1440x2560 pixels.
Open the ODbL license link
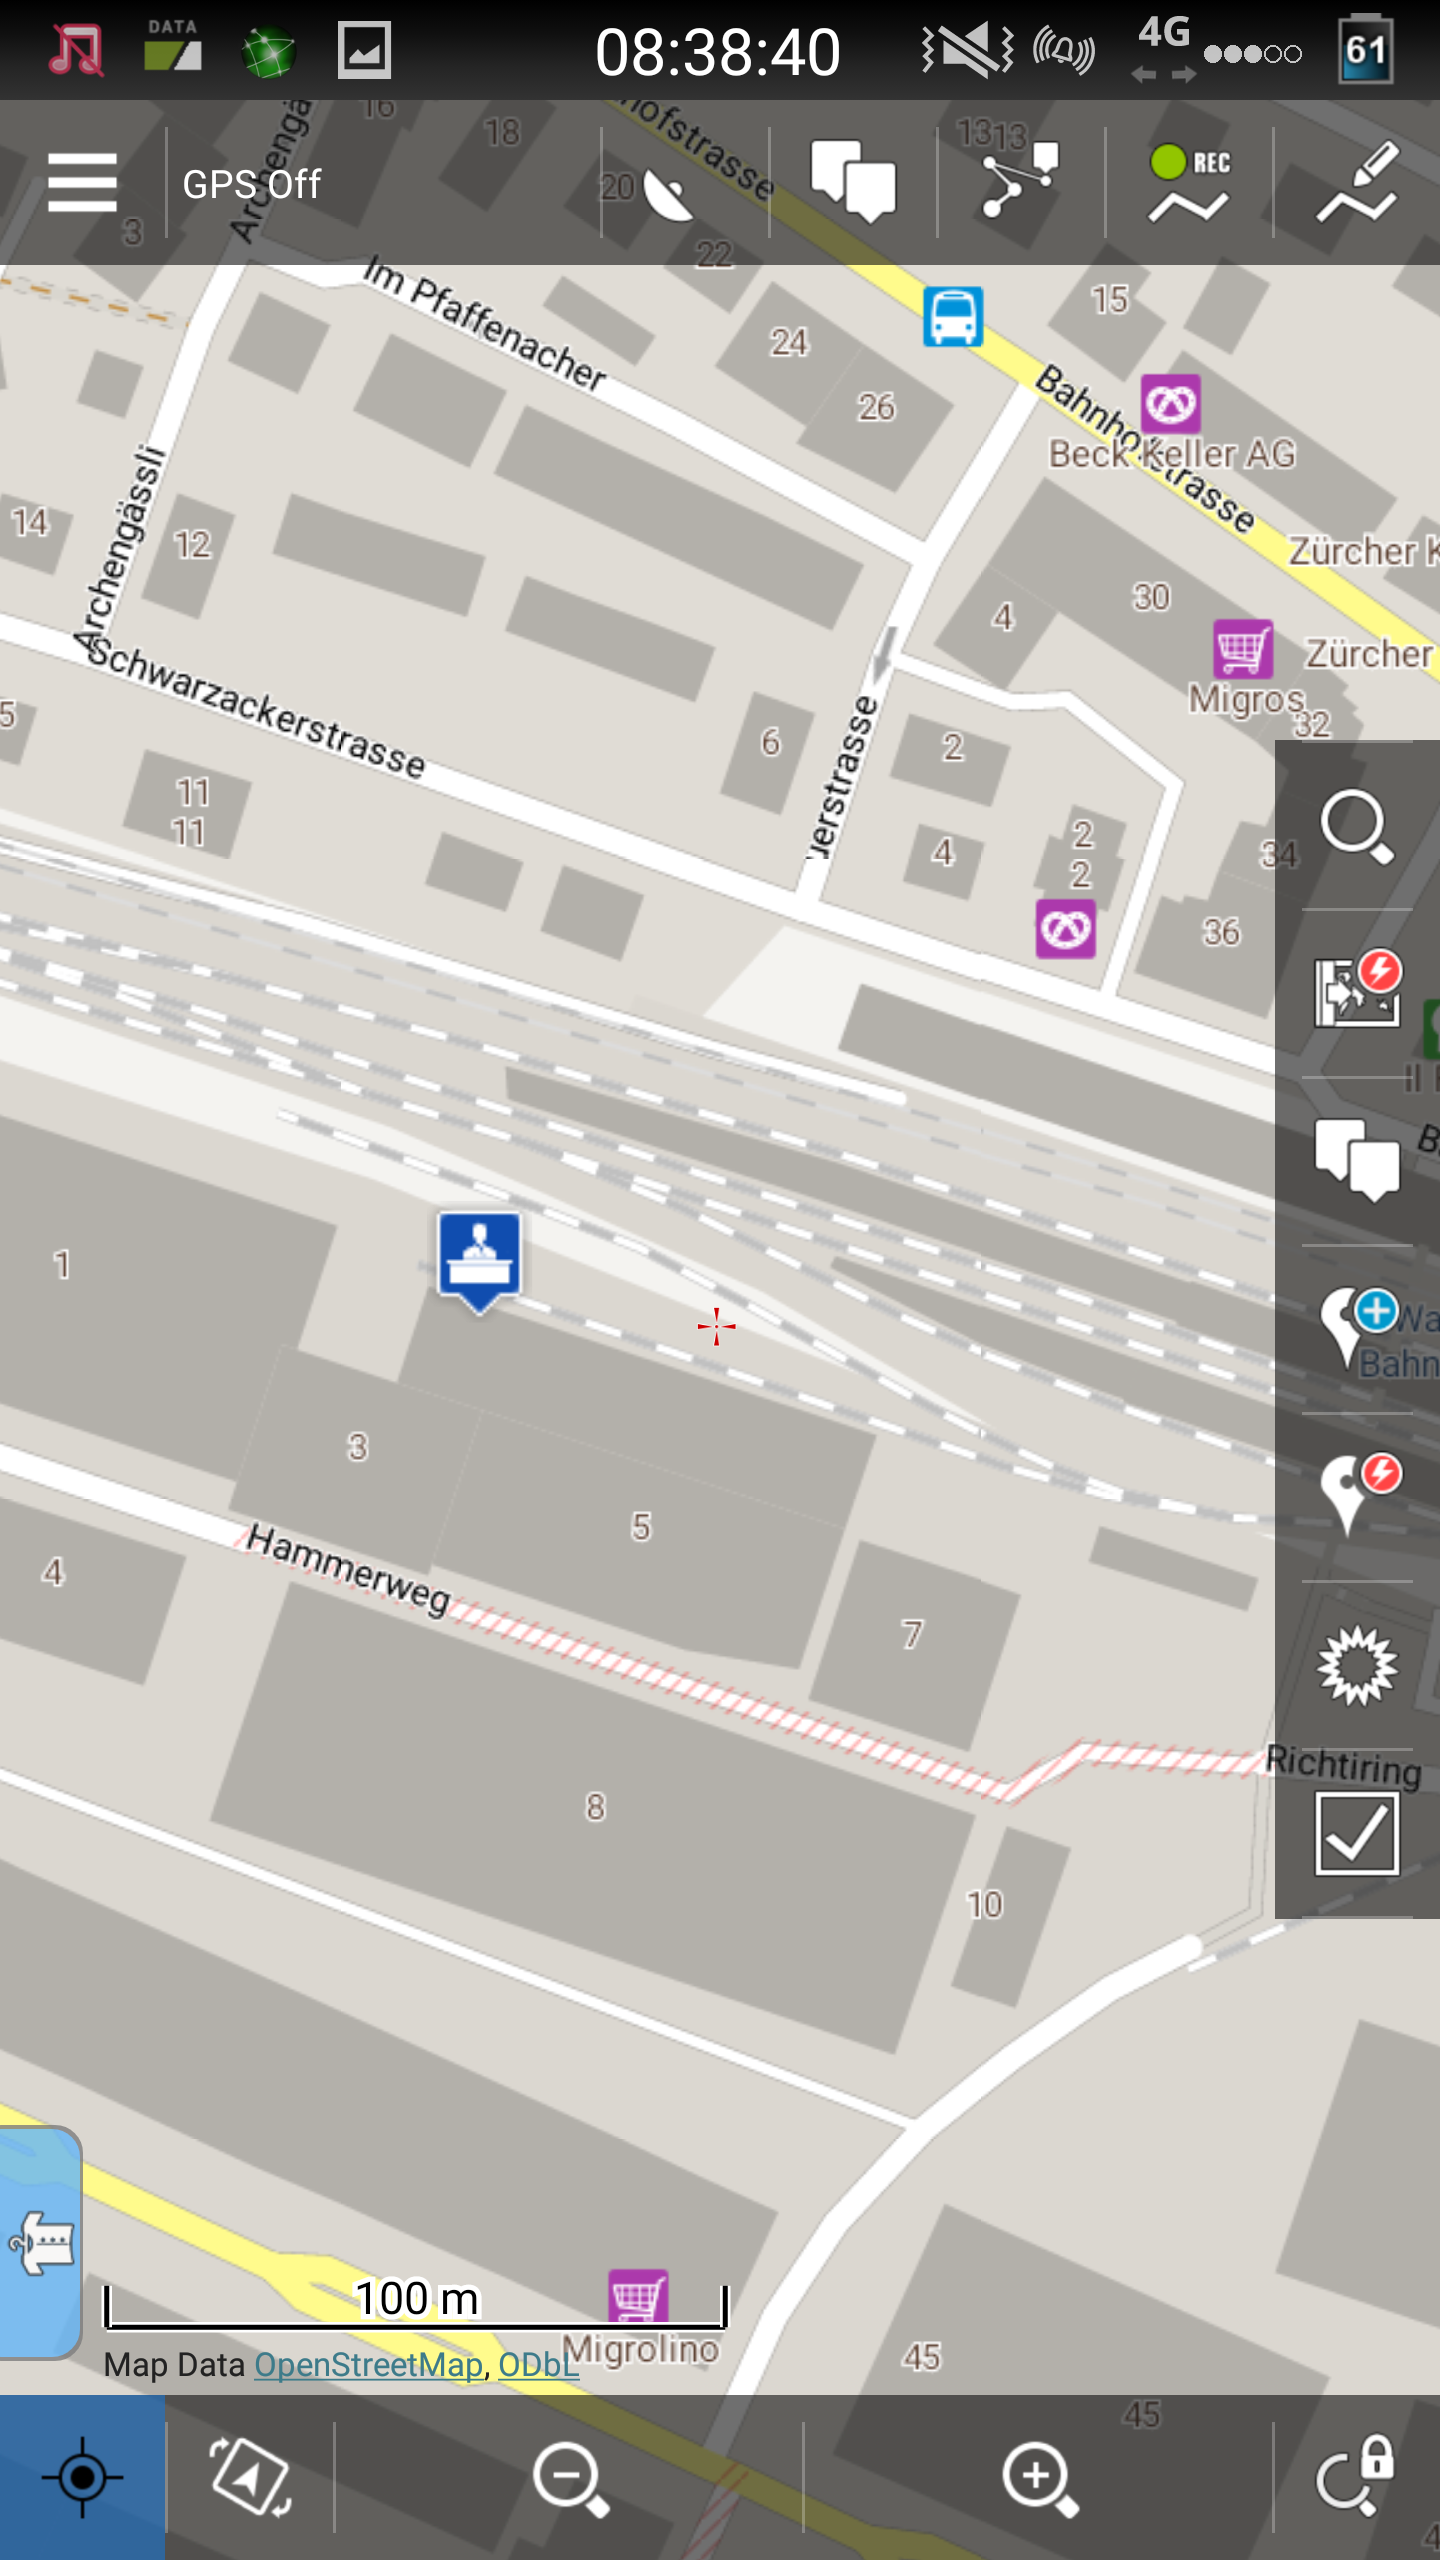[x=538, y=2365]
